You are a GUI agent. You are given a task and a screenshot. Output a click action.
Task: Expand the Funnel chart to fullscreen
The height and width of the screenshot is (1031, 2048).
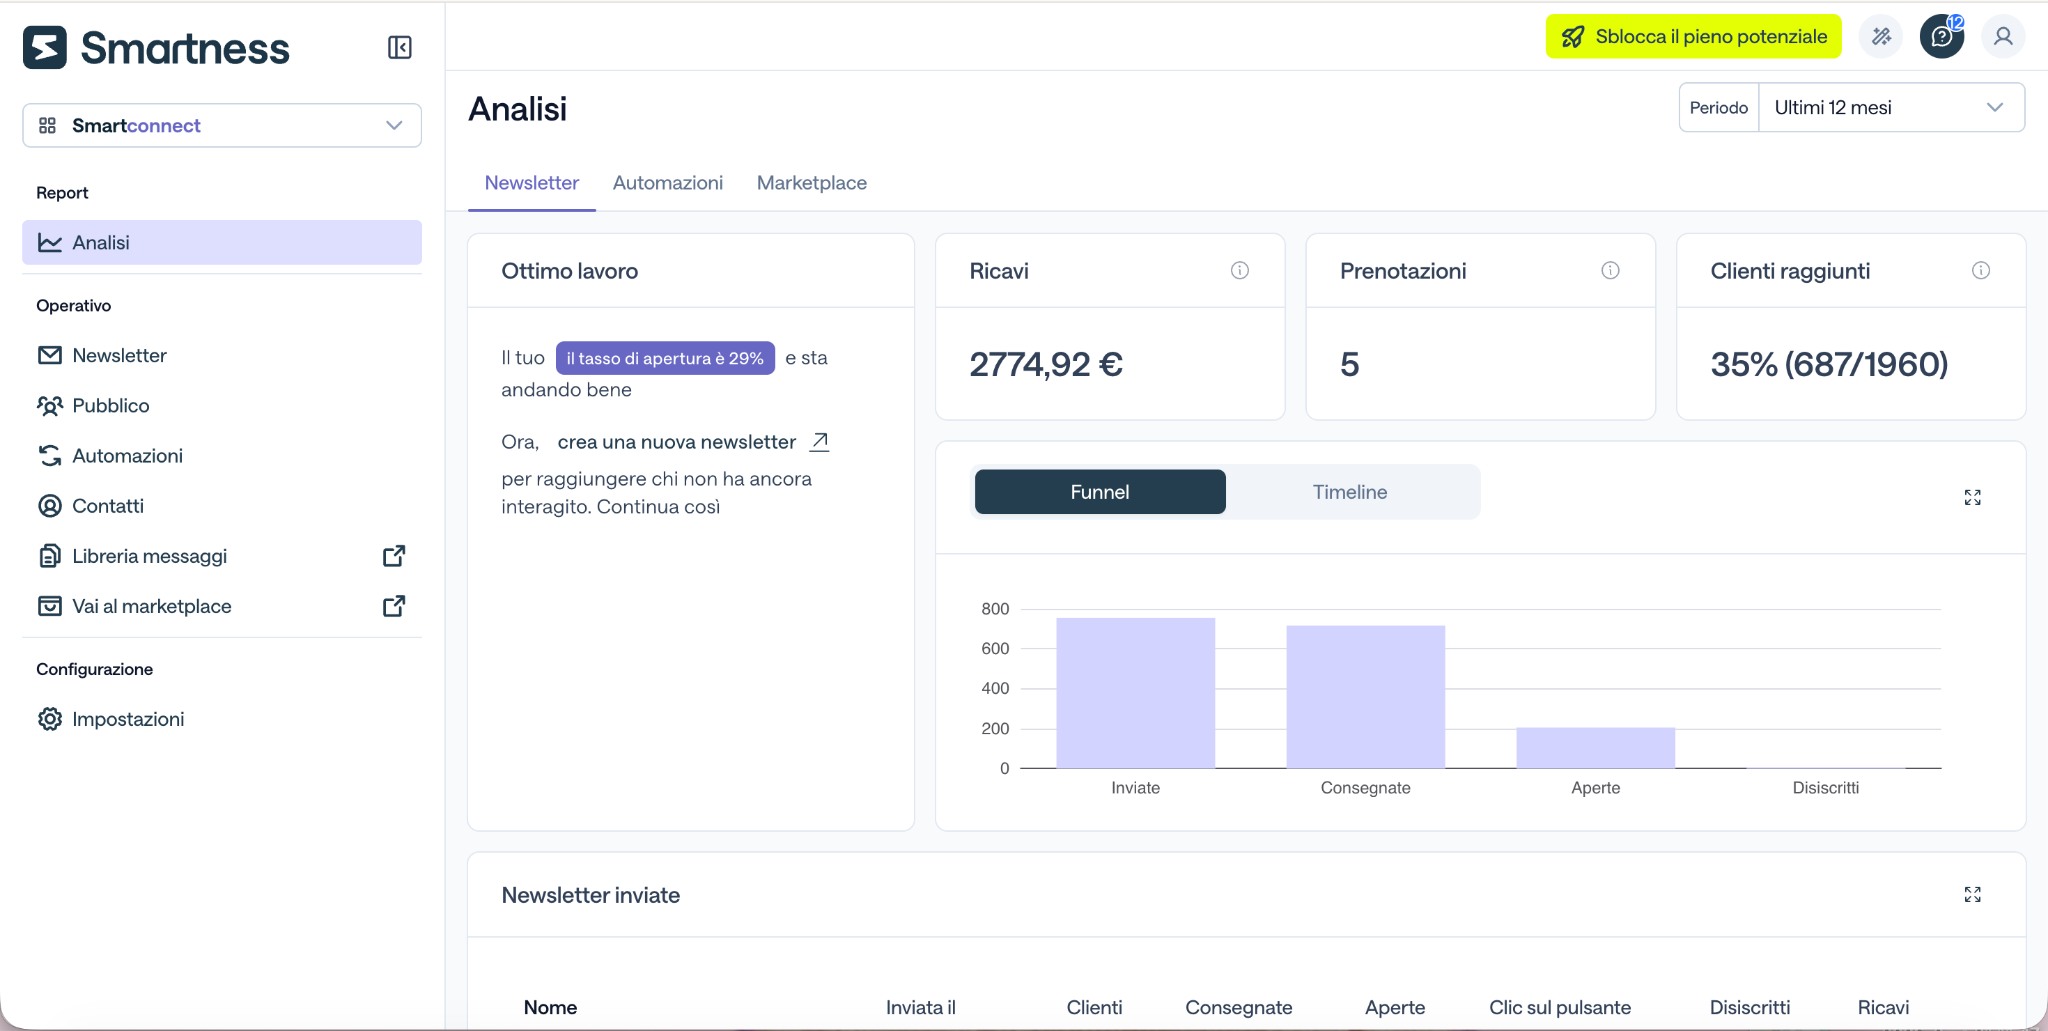pyautogui.click(x=1972, y=497)
